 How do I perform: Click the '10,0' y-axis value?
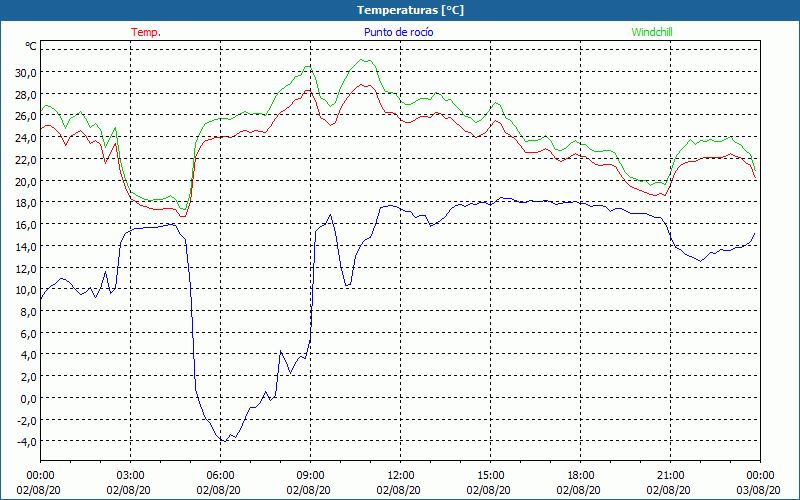26,290
